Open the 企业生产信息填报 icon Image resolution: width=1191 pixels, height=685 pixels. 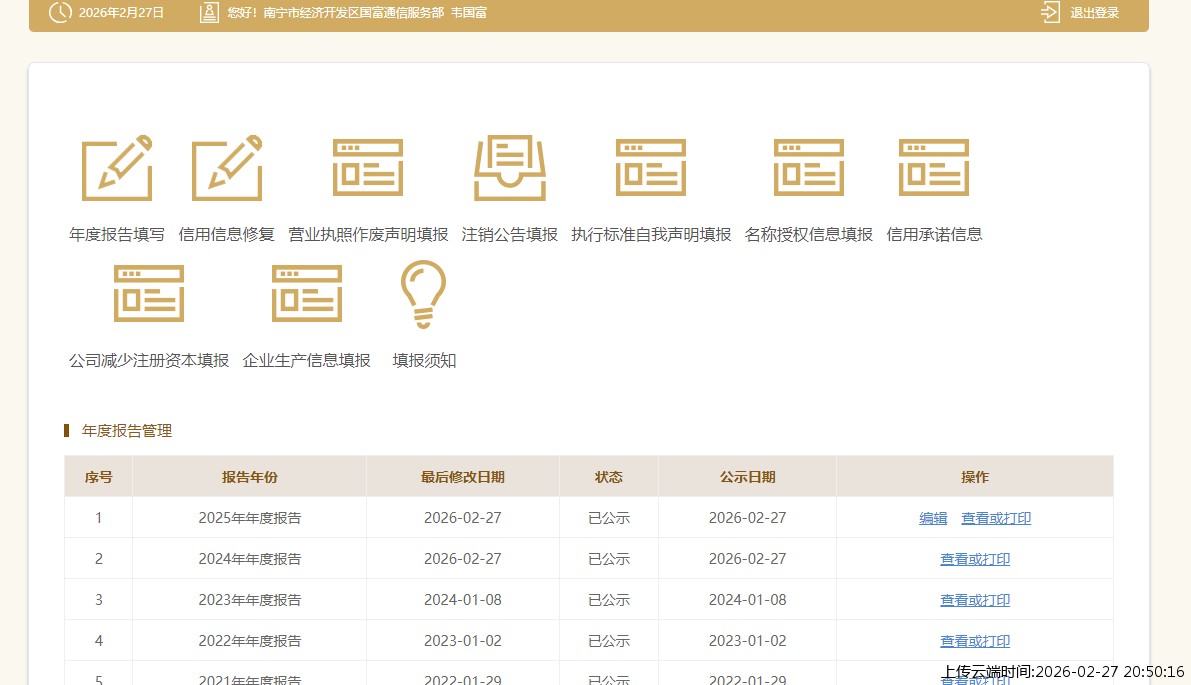tap(307, 294)
